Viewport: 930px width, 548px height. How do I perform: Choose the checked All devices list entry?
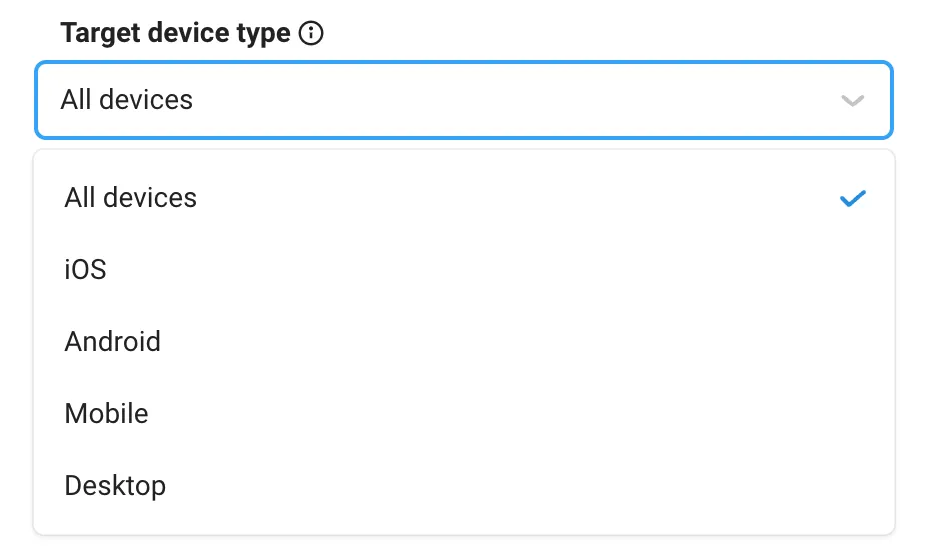[x=464, y=197]
